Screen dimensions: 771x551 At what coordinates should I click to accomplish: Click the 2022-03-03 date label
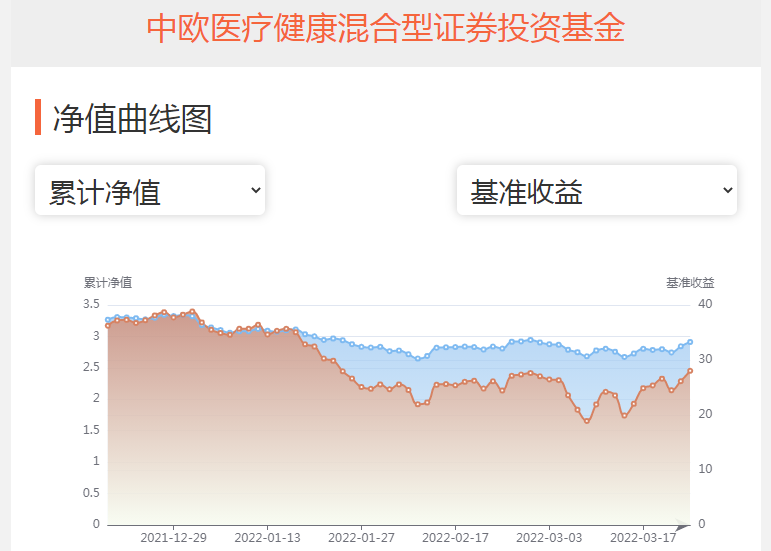[549, 538]
